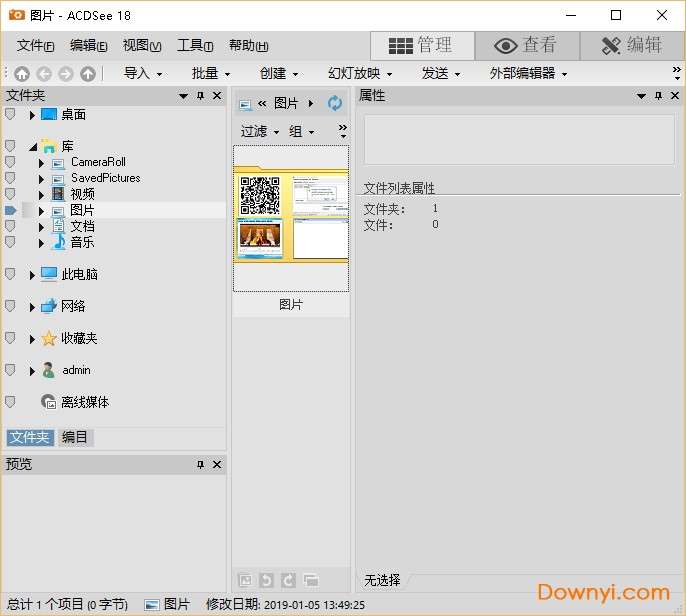
Task: Click the up-one-level arrow icon
Action: pyautogui.click(x=88, y=73)
